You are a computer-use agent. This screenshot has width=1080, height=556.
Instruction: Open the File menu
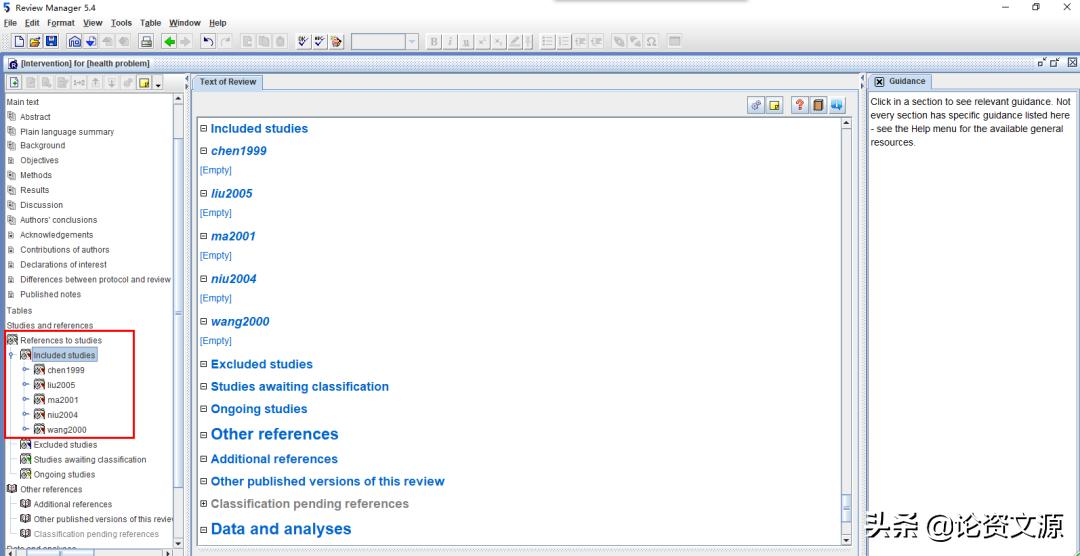[x=11, y=23]
